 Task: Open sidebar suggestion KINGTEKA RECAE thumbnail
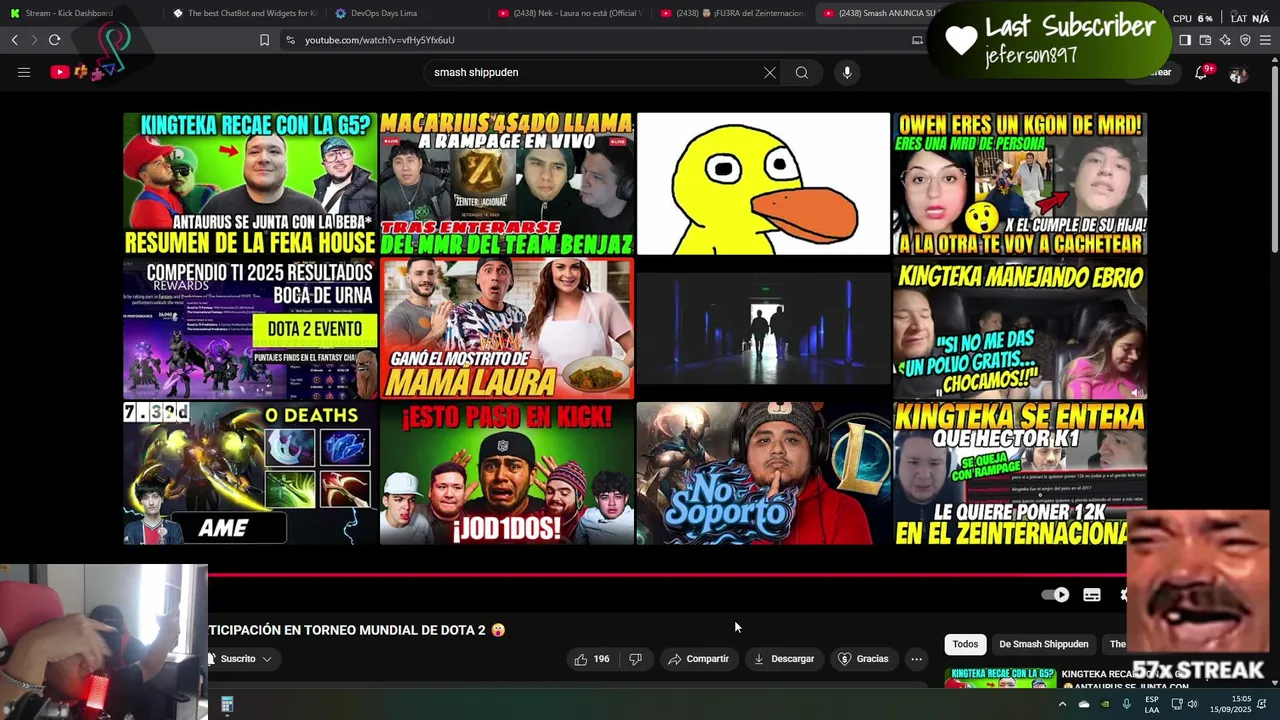tap(1000, 678)
